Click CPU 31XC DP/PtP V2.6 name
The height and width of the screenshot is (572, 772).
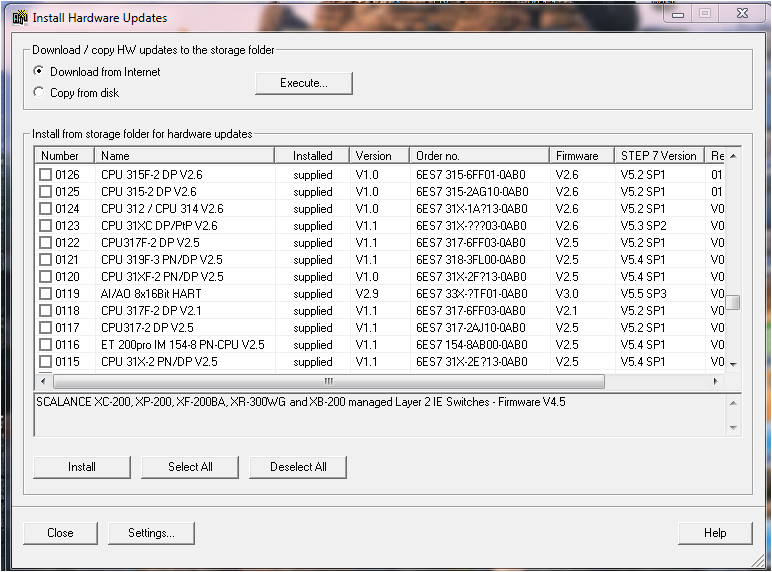[x=159, y=225]
